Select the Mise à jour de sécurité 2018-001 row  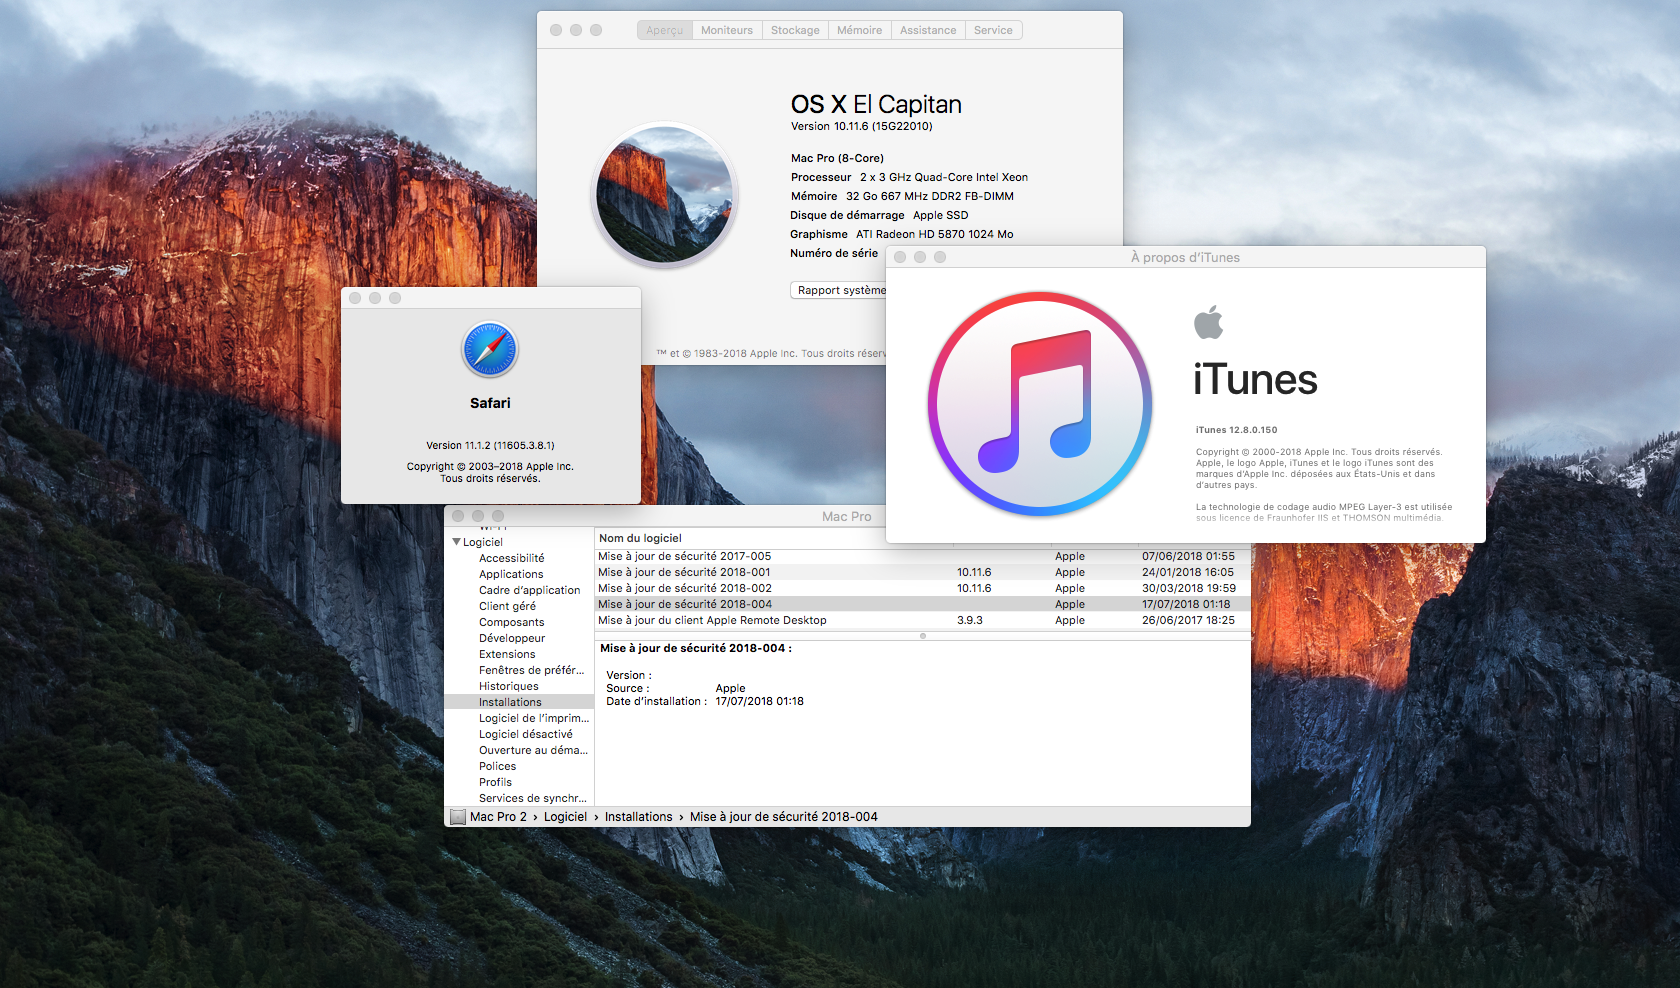pos(922,572)
